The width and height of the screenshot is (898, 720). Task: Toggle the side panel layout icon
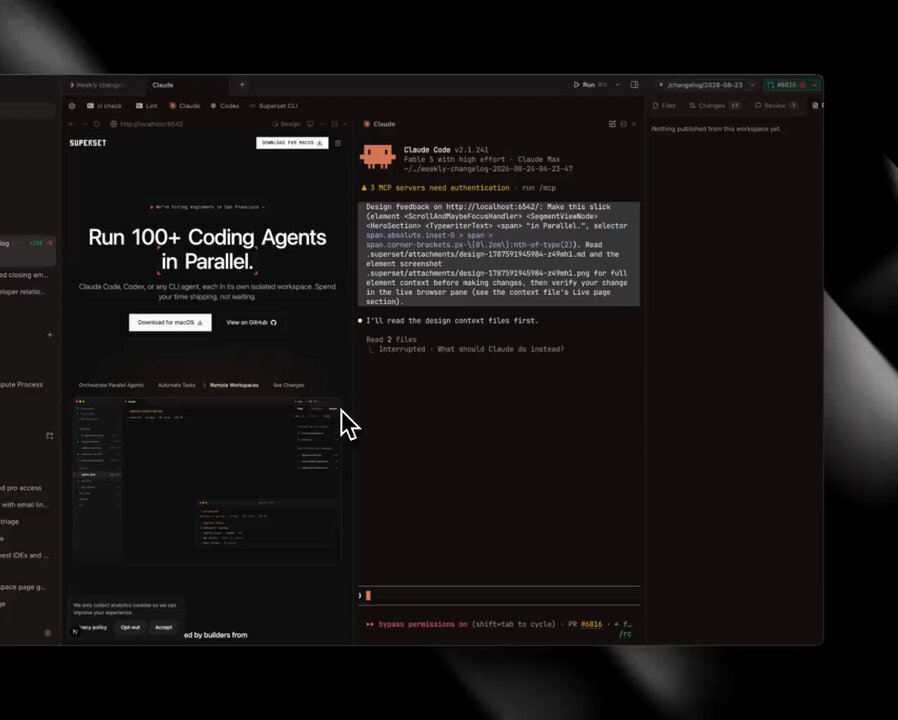[635, 85]
